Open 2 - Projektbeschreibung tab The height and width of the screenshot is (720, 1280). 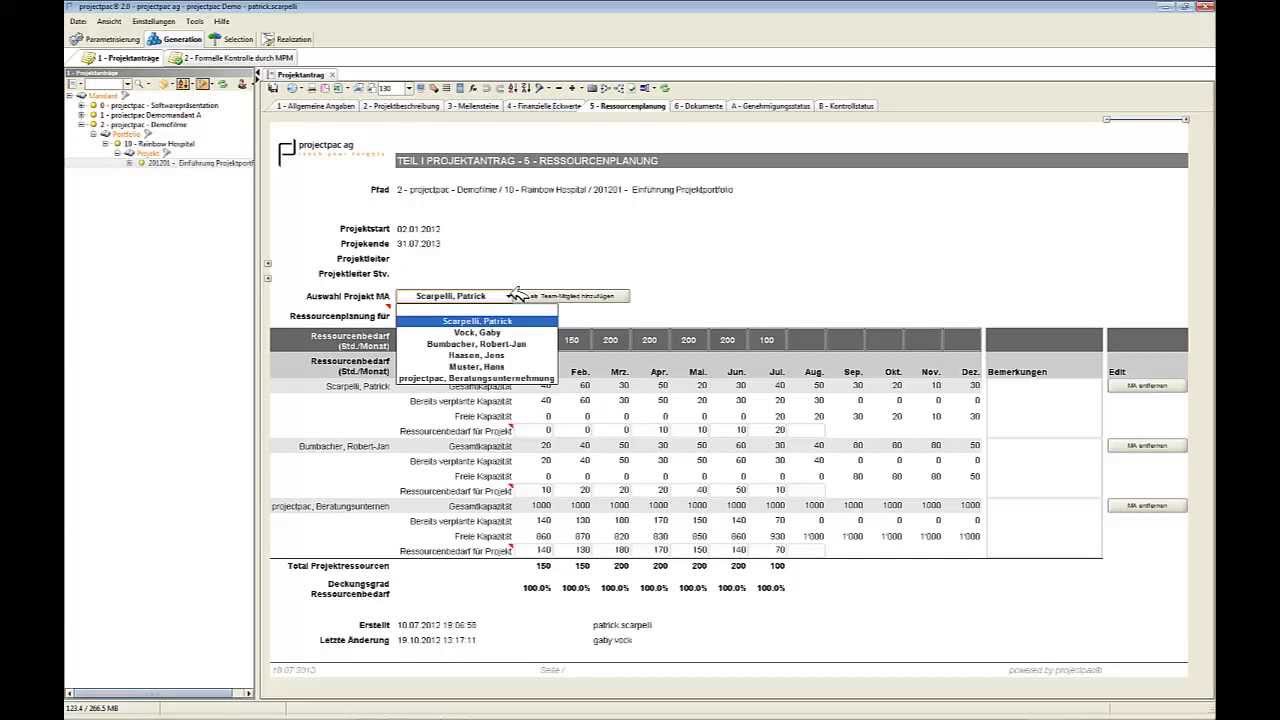[401, 106]
